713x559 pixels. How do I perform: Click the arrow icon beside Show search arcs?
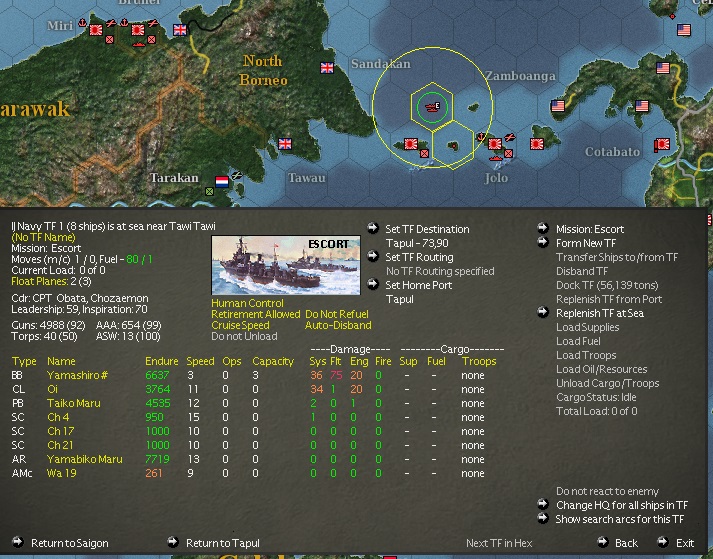click(543, 518)
